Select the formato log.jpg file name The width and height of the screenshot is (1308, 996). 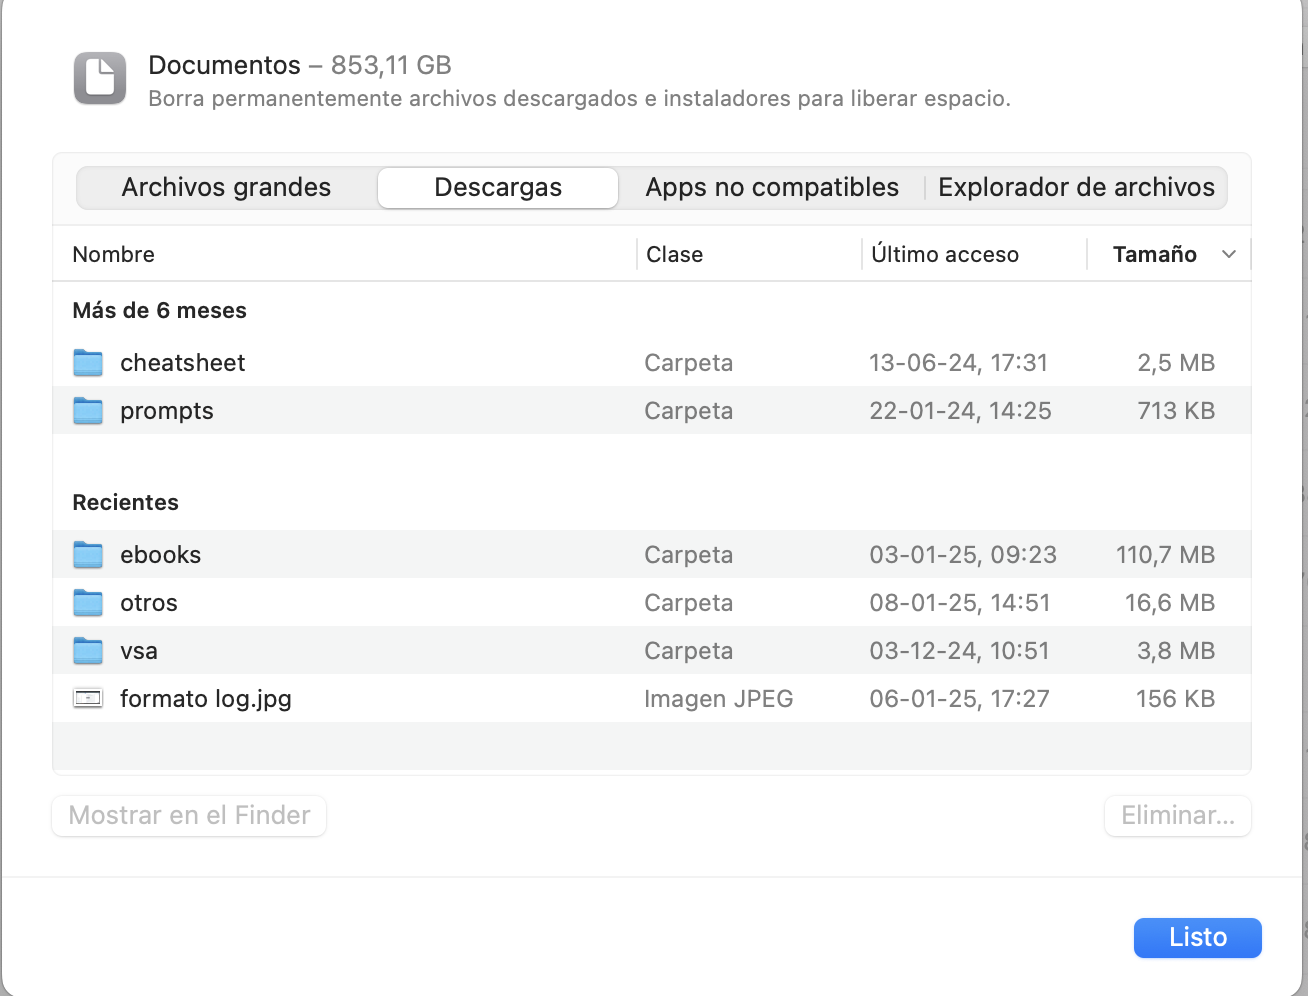(x=206, y=699)
